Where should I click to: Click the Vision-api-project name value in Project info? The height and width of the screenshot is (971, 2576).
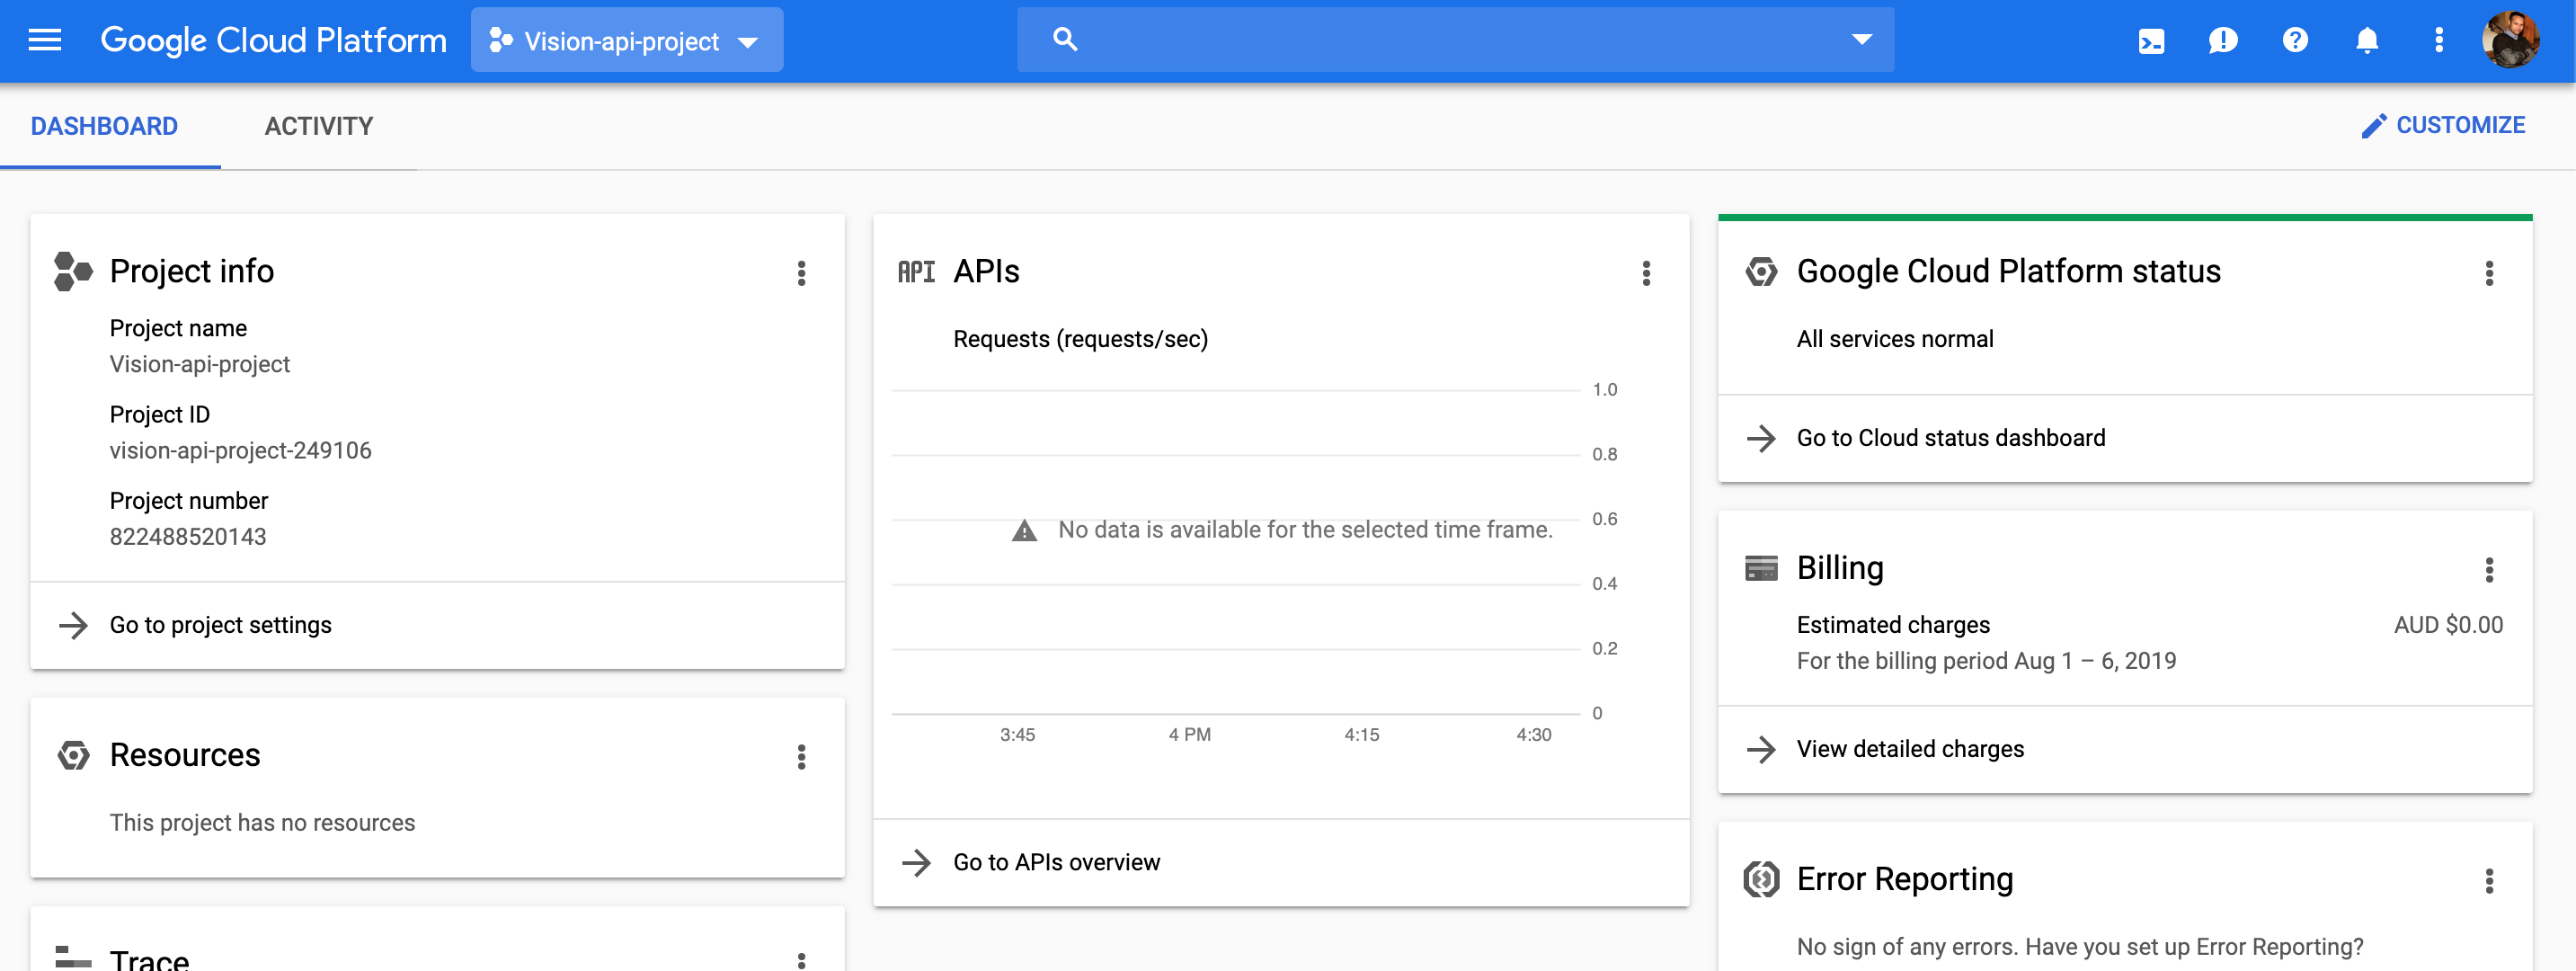pos(200,365)
